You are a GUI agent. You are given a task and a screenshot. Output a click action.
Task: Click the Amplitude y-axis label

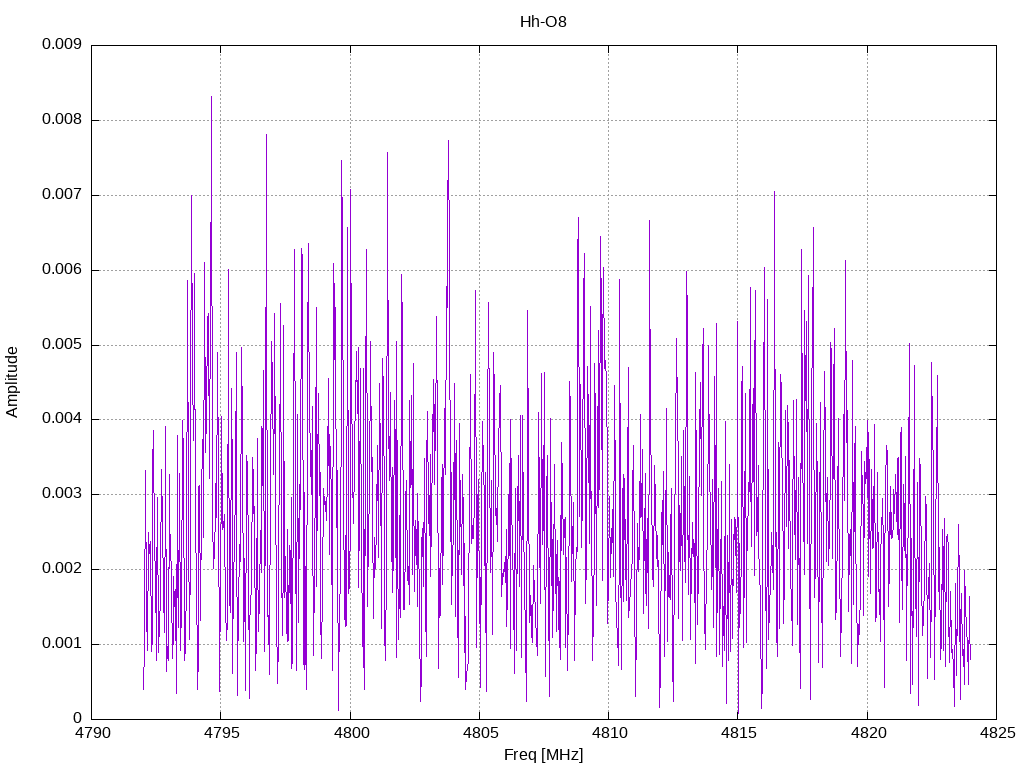[x=12, y=382]
